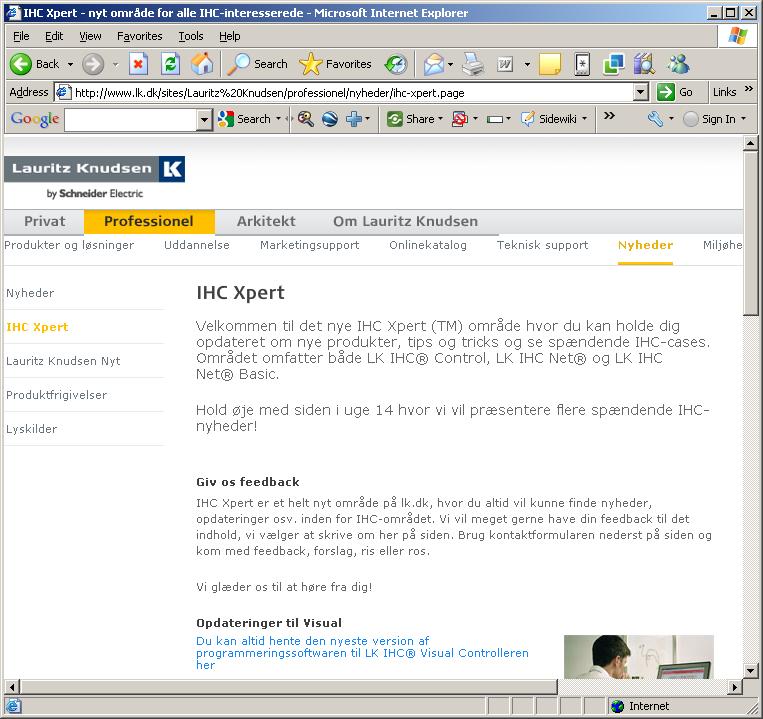The width and height of the screenshot is (763, 719).
Task: Open the Marketingsupport link
Action: click(309, 245)
